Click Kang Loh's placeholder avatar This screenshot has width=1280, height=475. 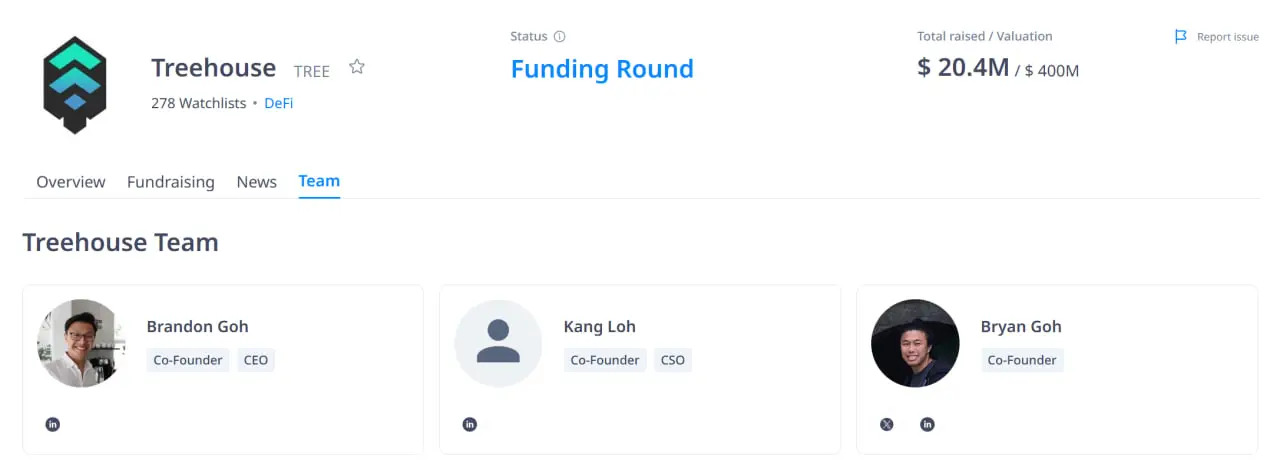[498, 343]
